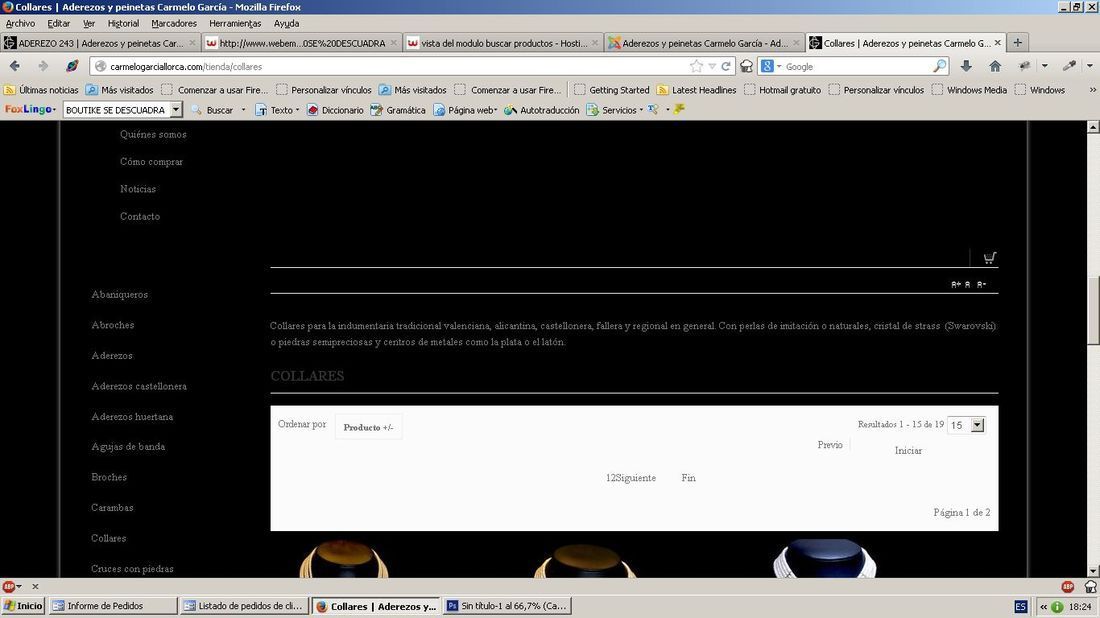Open the first gold necklace product thumbnail
Viewport: 1100px width, 618px height.
pyautogui.click(x=344, y=558)
